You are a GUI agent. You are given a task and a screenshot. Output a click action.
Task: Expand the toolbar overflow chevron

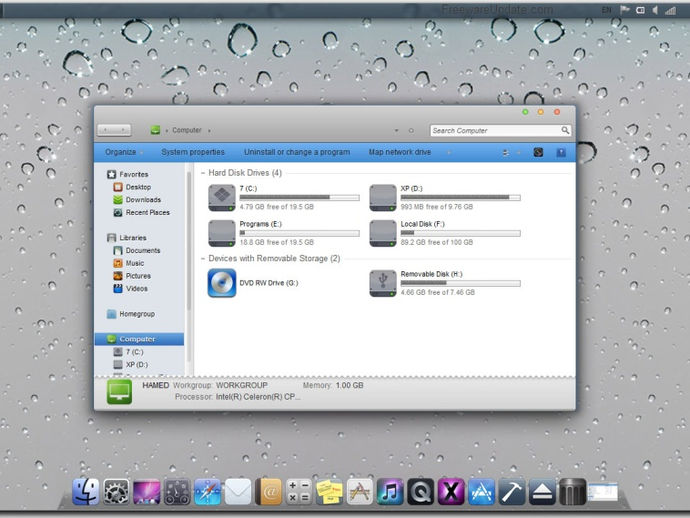point(449,152)
